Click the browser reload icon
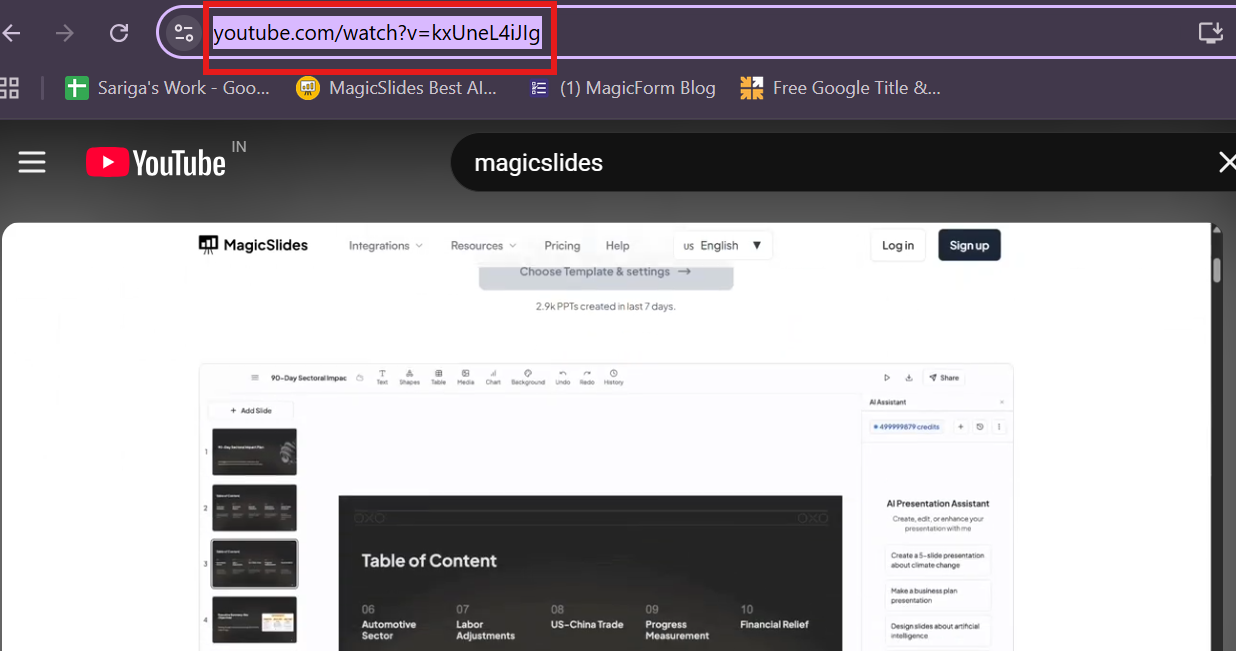Screen dimensions: 1236x651 pyautogui.click(x=119, y=33)
